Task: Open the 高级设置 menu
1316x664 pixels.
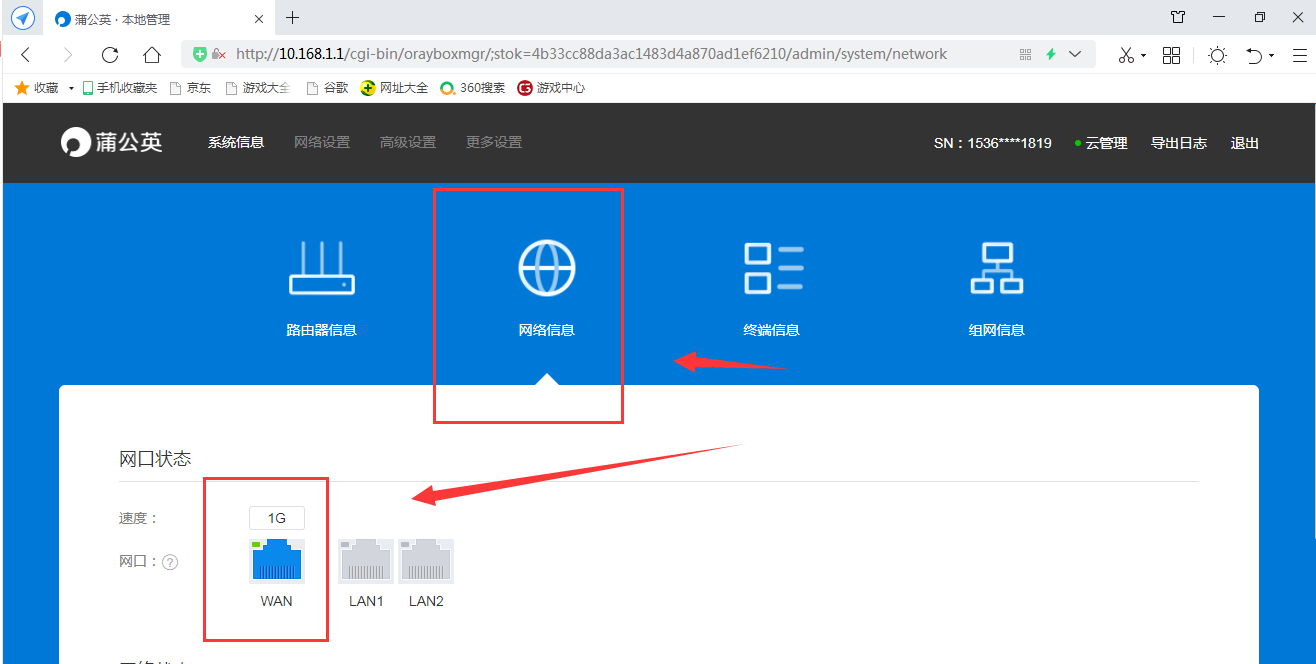Action: point(408,143)
